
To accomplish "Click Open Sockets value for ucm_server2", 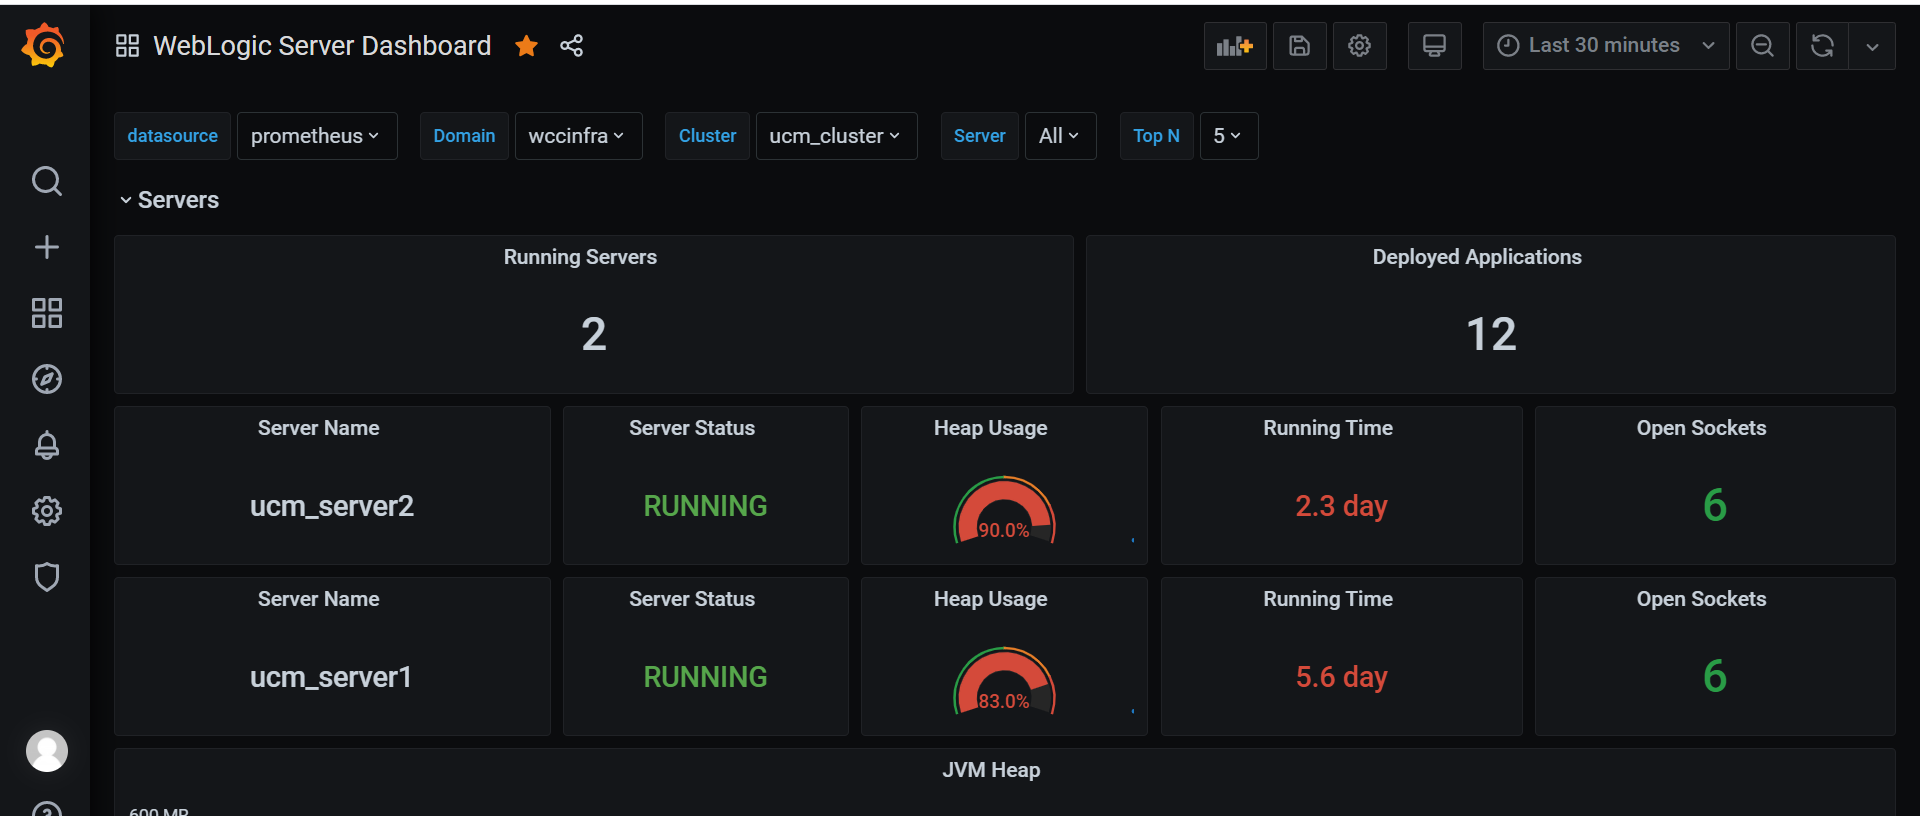I will click(x=1715, y=506).
